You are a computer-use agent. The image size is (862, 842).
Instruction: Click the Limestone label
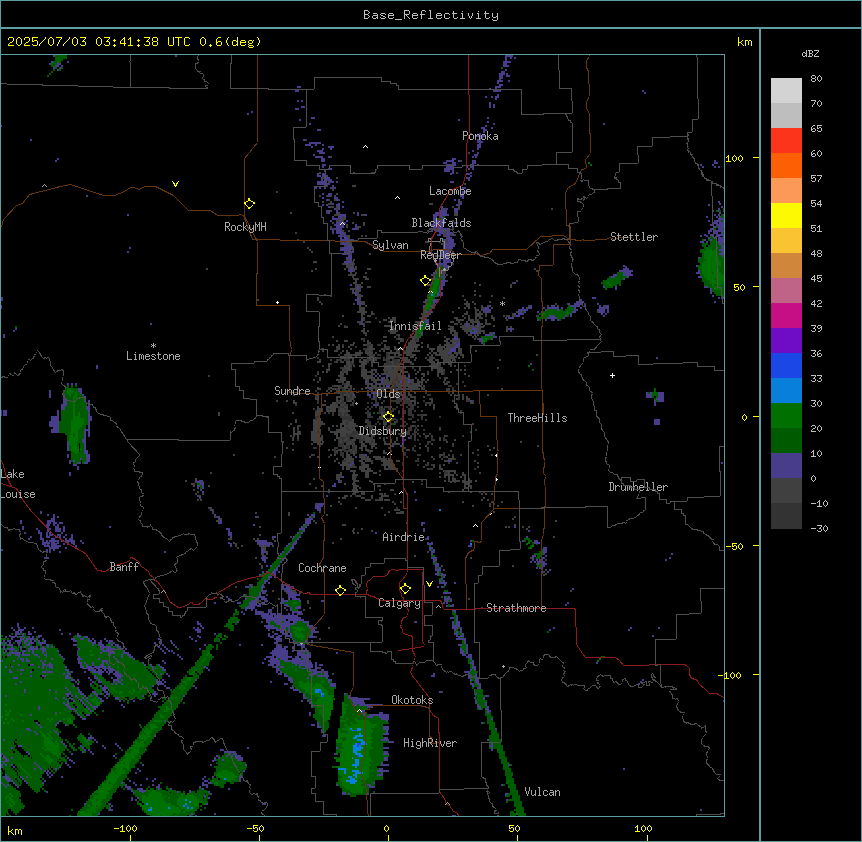coord(153,356)
